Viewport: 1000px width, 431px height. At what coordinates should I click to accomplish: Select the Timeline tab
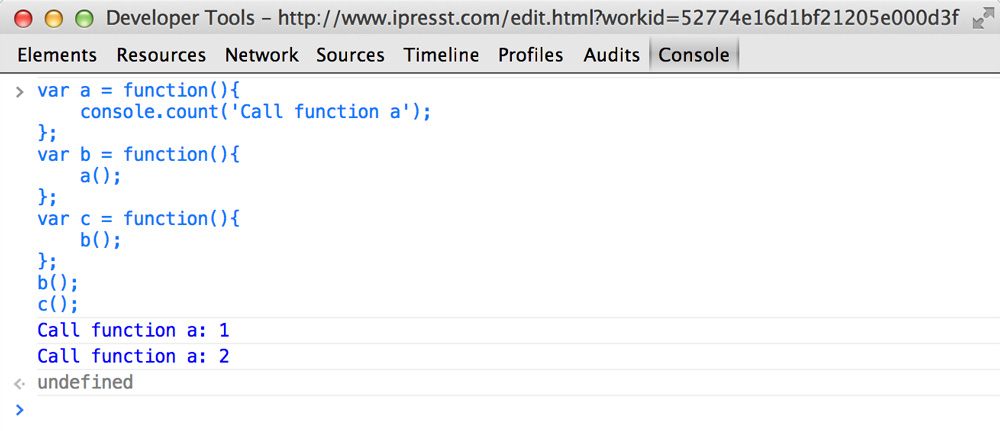coord(441,55)
